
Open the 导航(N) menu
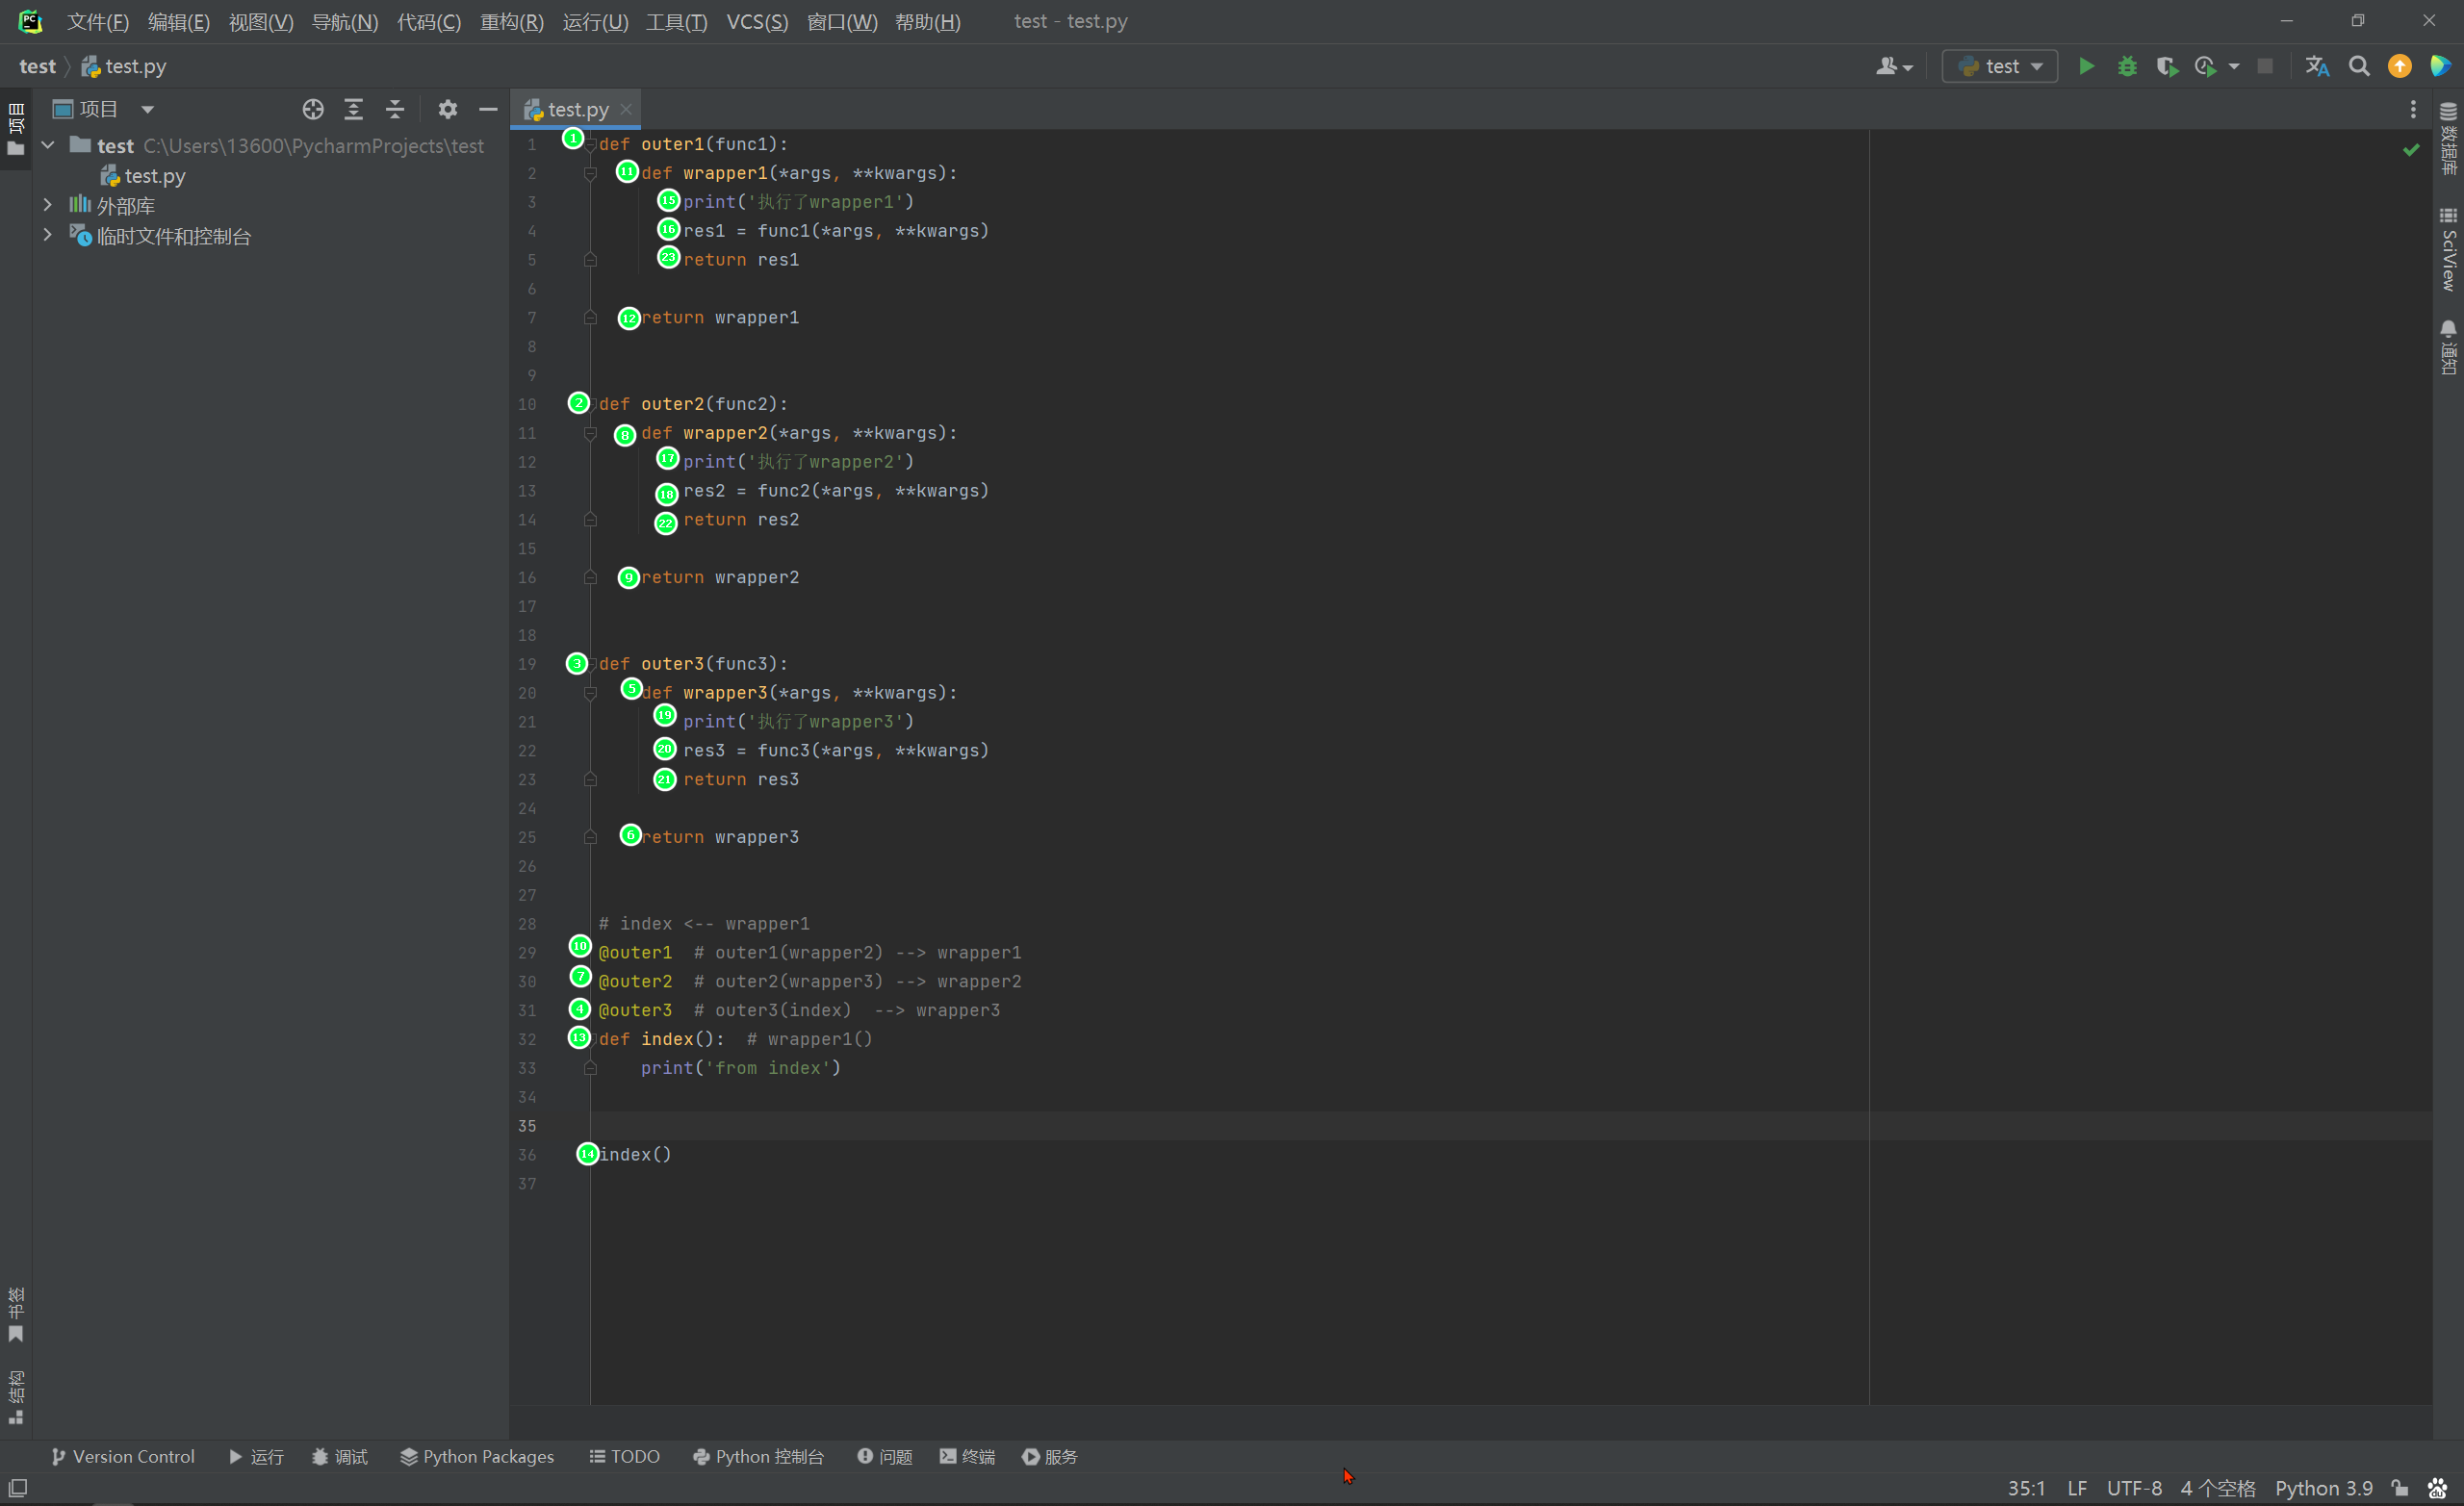point(345,22)
